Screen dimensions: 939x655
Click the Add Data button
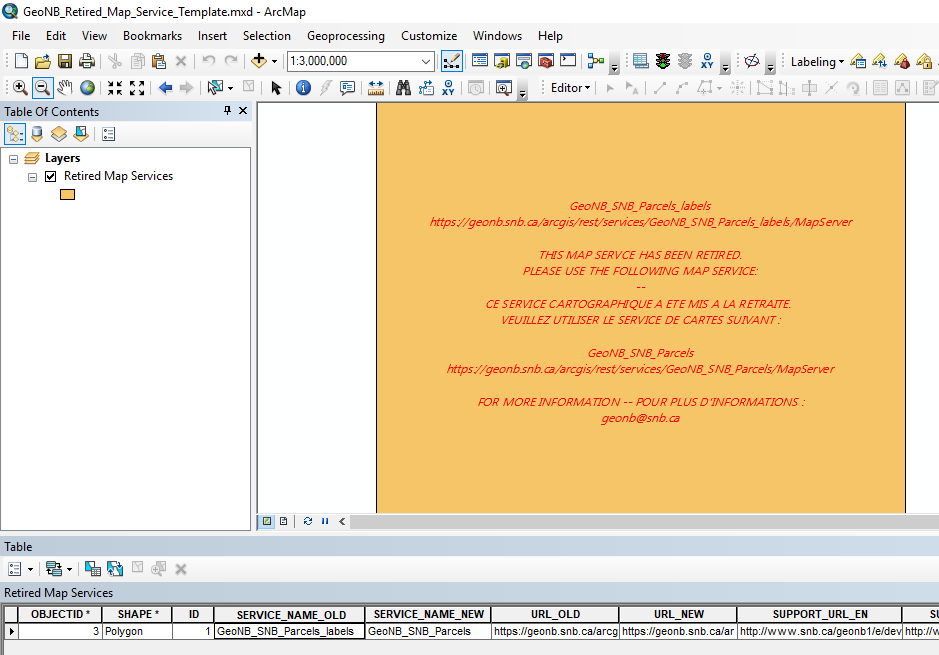(259, 60)
